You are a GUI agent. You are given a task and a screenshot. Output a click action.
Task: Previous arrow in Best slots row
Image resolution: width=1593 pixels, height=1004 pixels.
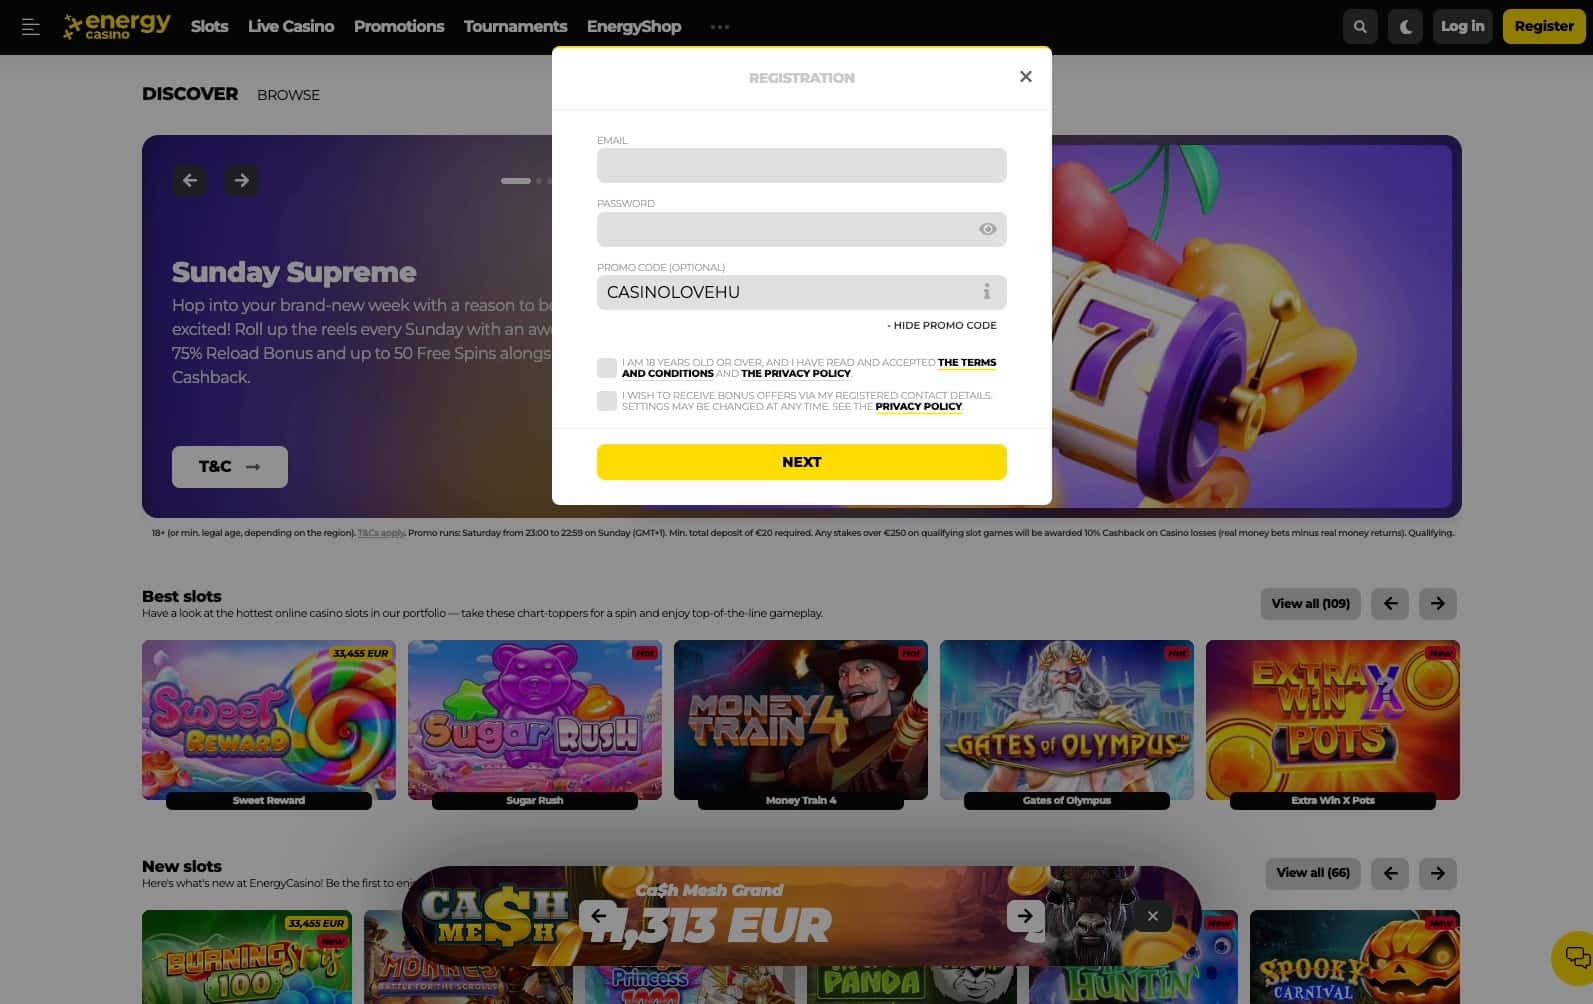click(1390, 604)
